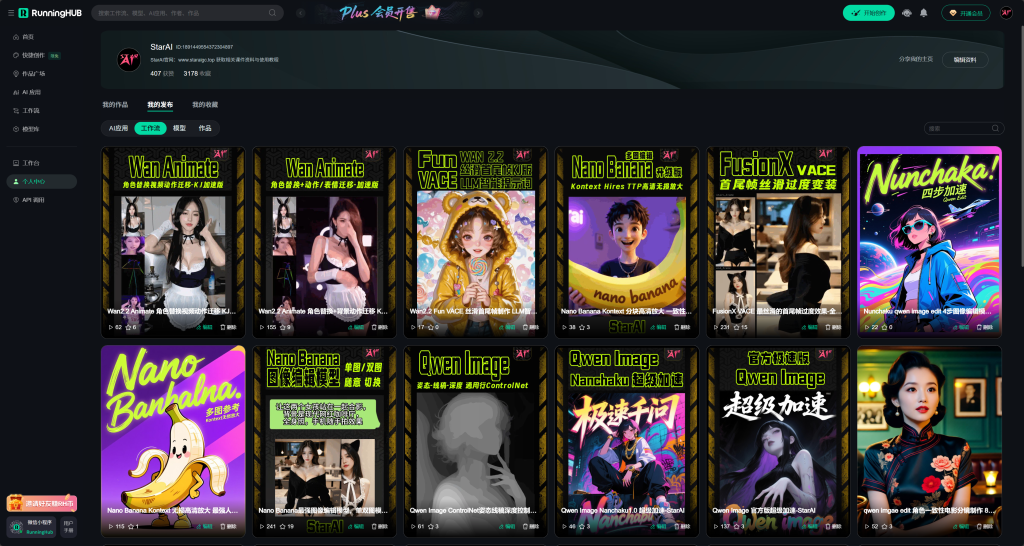Image resolution: width=1024 pixels, height=546 pixels.
Task: Click the customer service headset icon
Action: tap(906, 13)
